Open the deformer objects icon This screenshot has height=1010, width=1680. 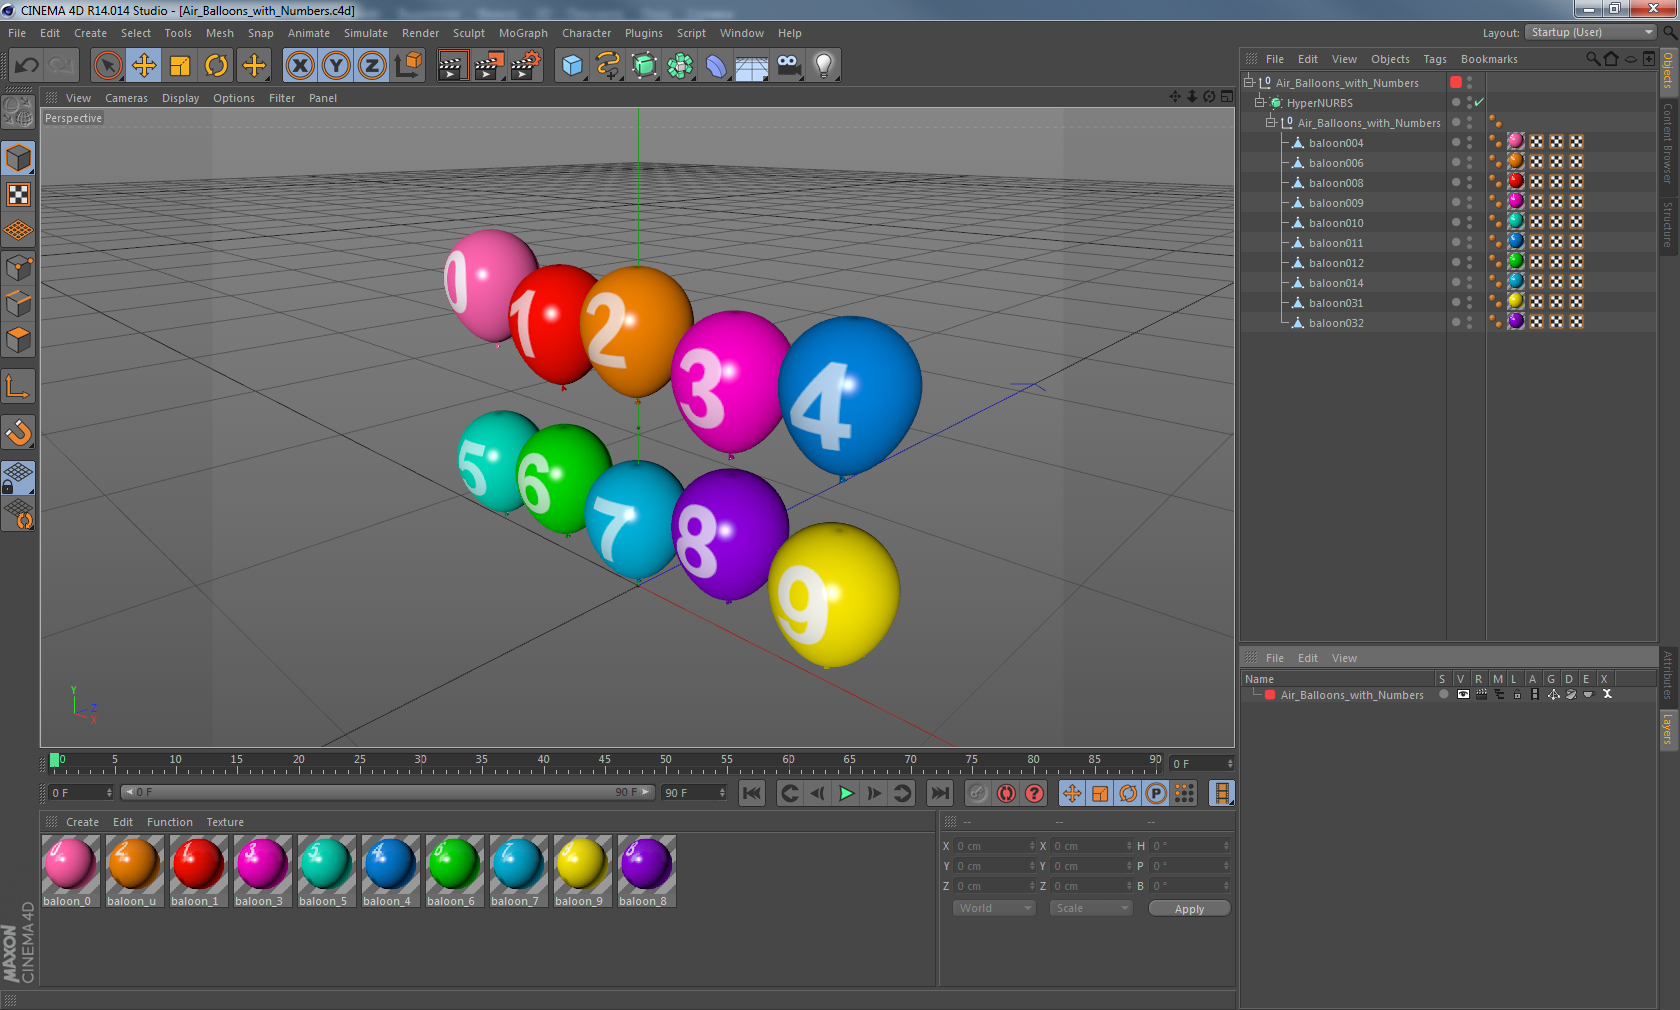click(716, 66)
